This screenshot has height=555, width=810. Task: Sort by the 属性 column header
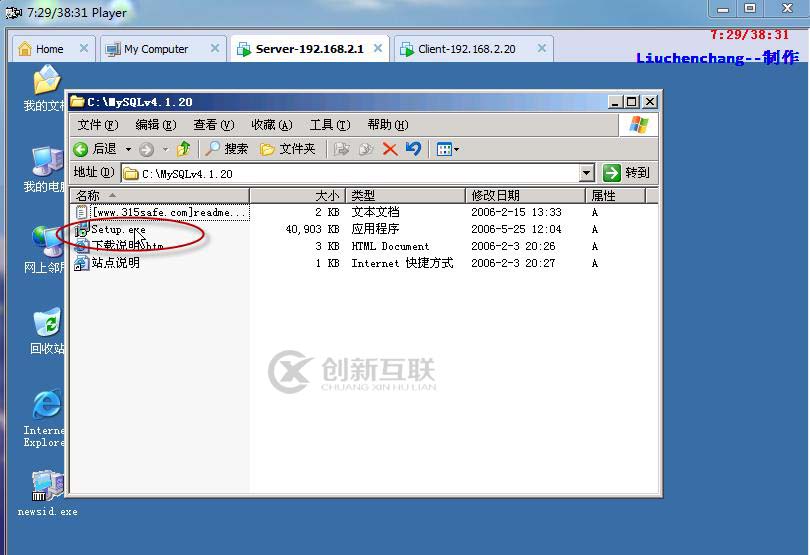pos(615,195)
